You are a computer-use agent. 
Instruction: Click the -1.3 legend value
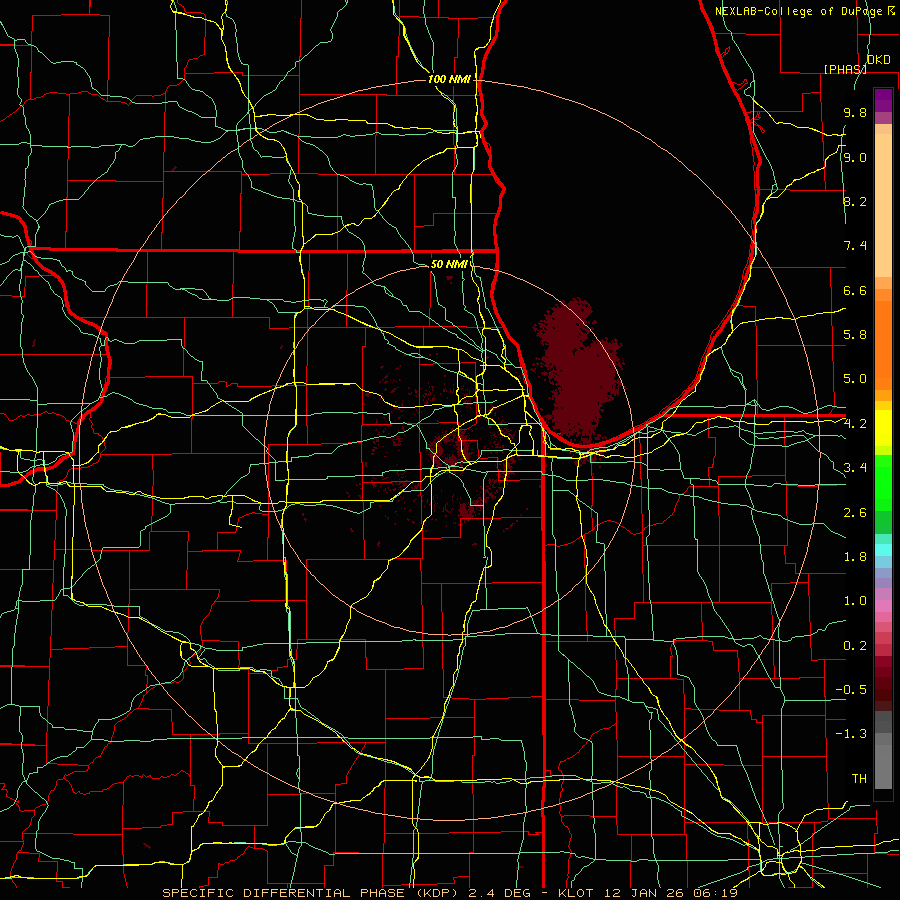pyautogui.click(x=851, y=734)
